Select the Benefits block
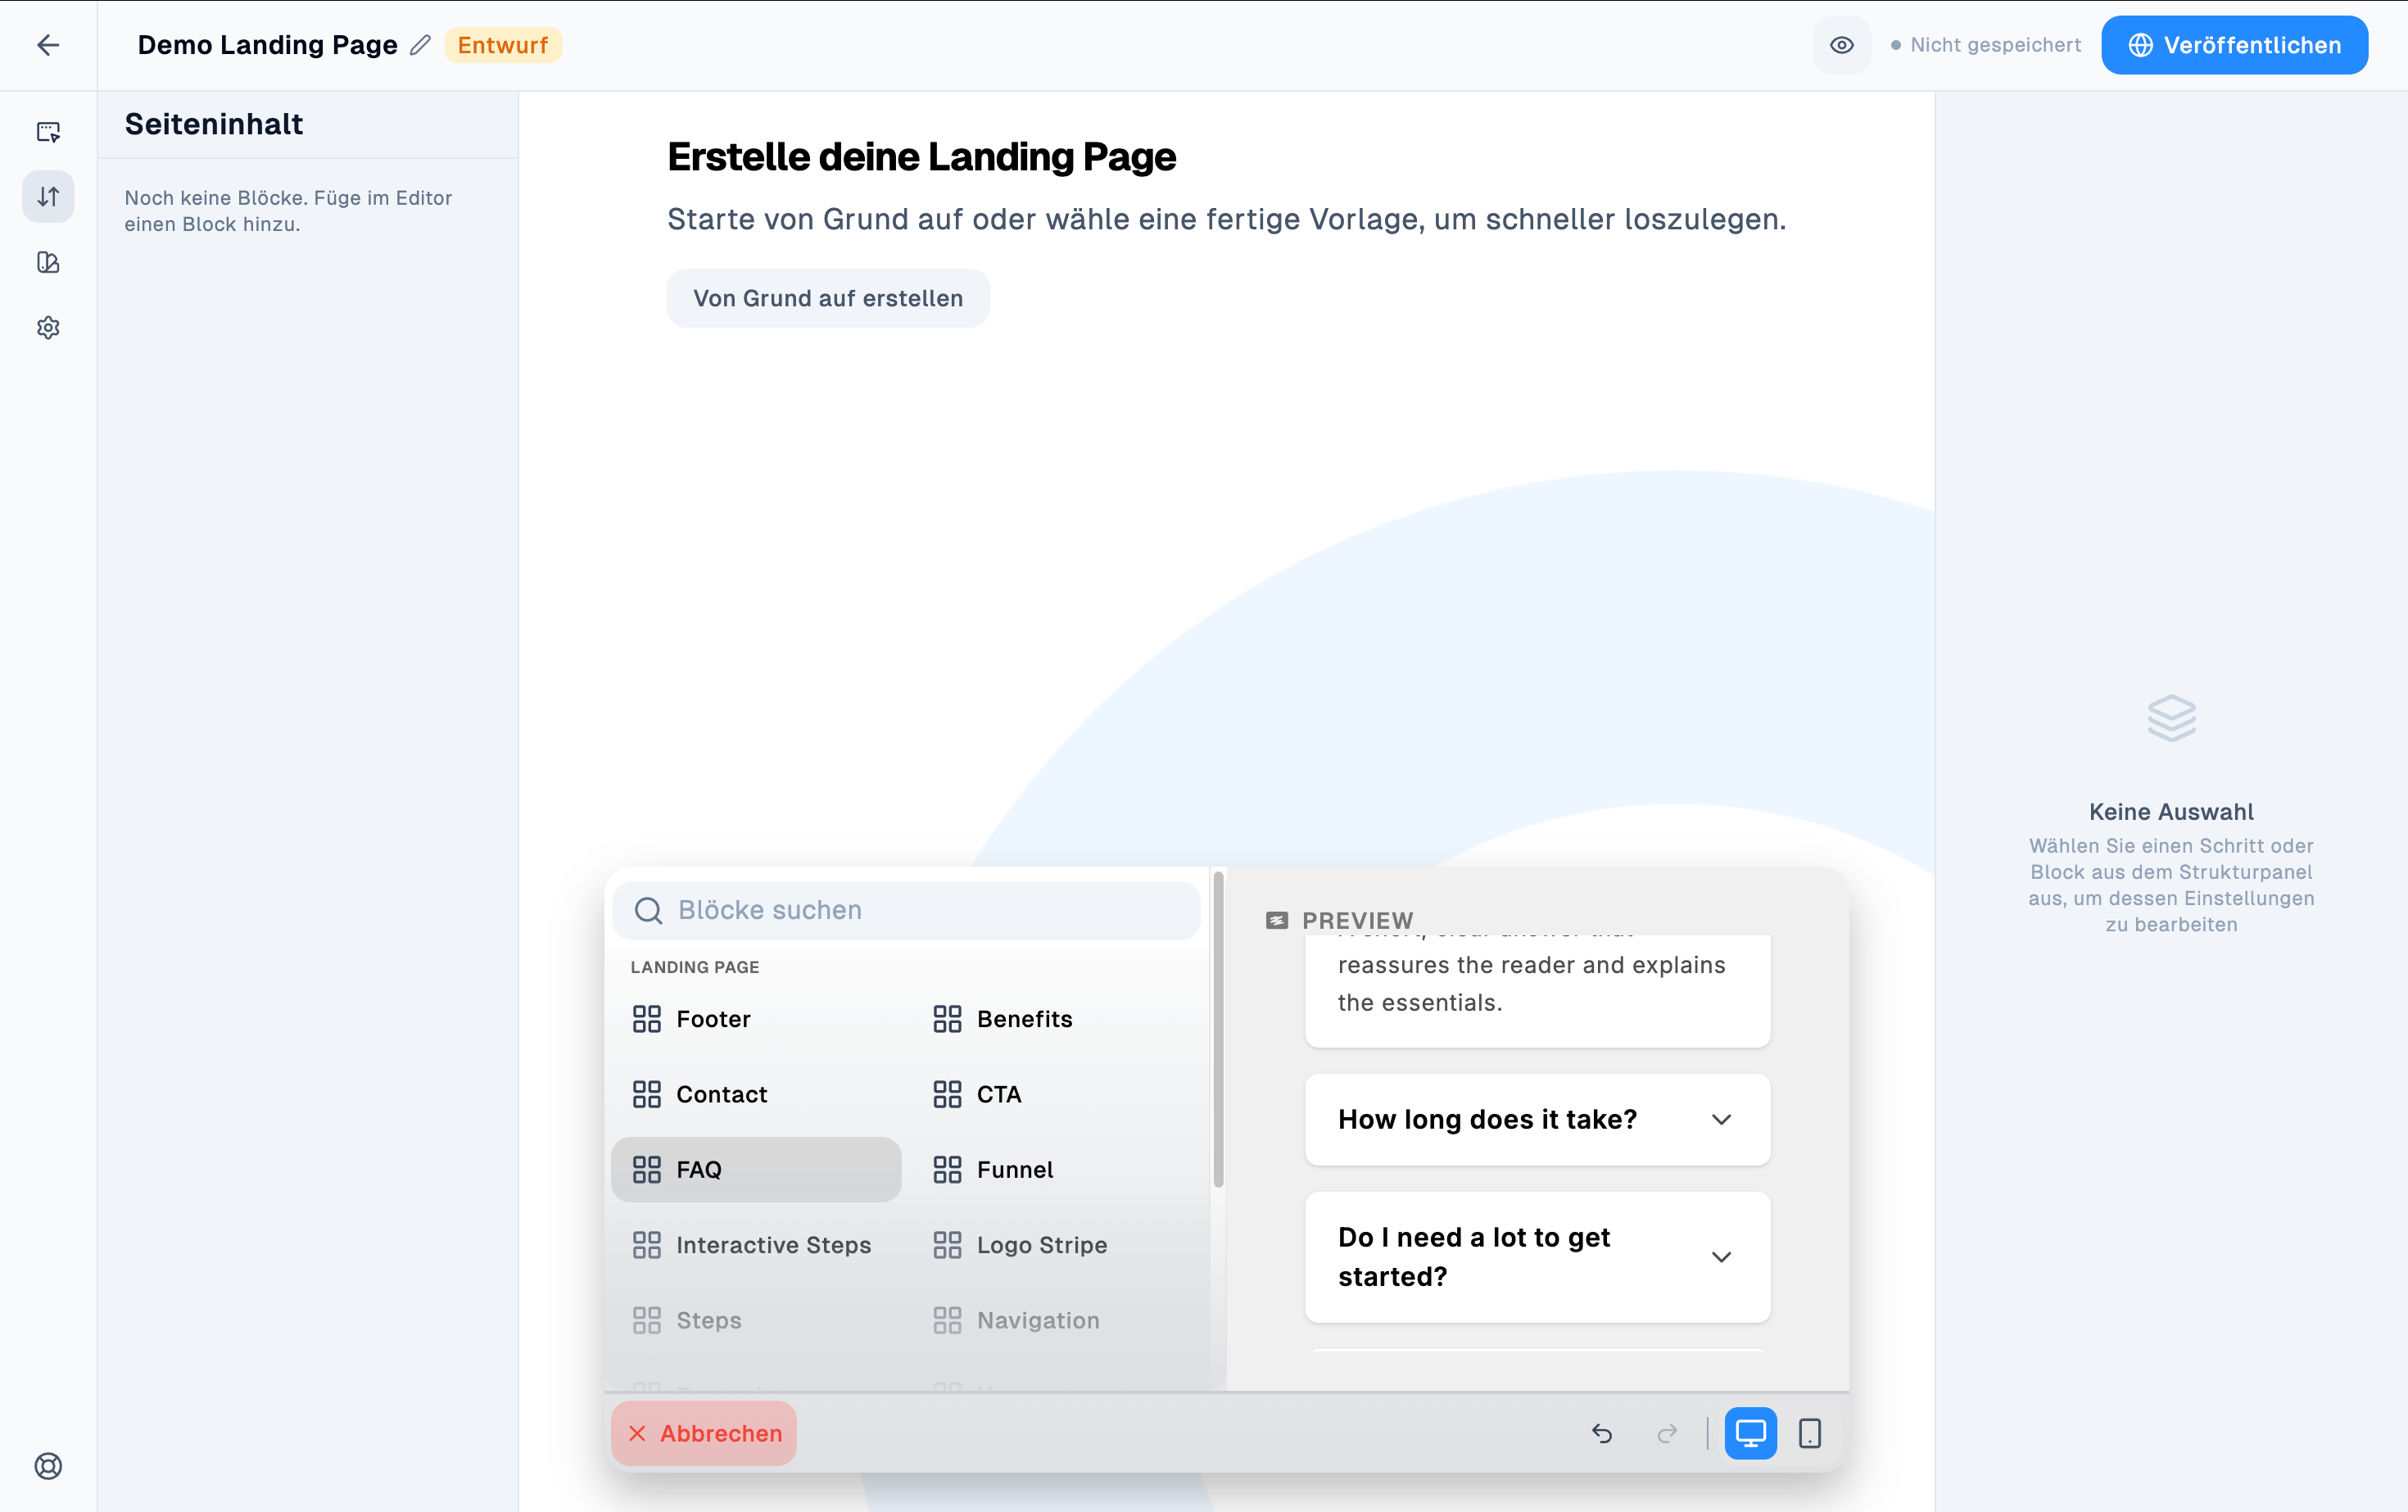2408x1512 pixels. coord(1056,1019)
